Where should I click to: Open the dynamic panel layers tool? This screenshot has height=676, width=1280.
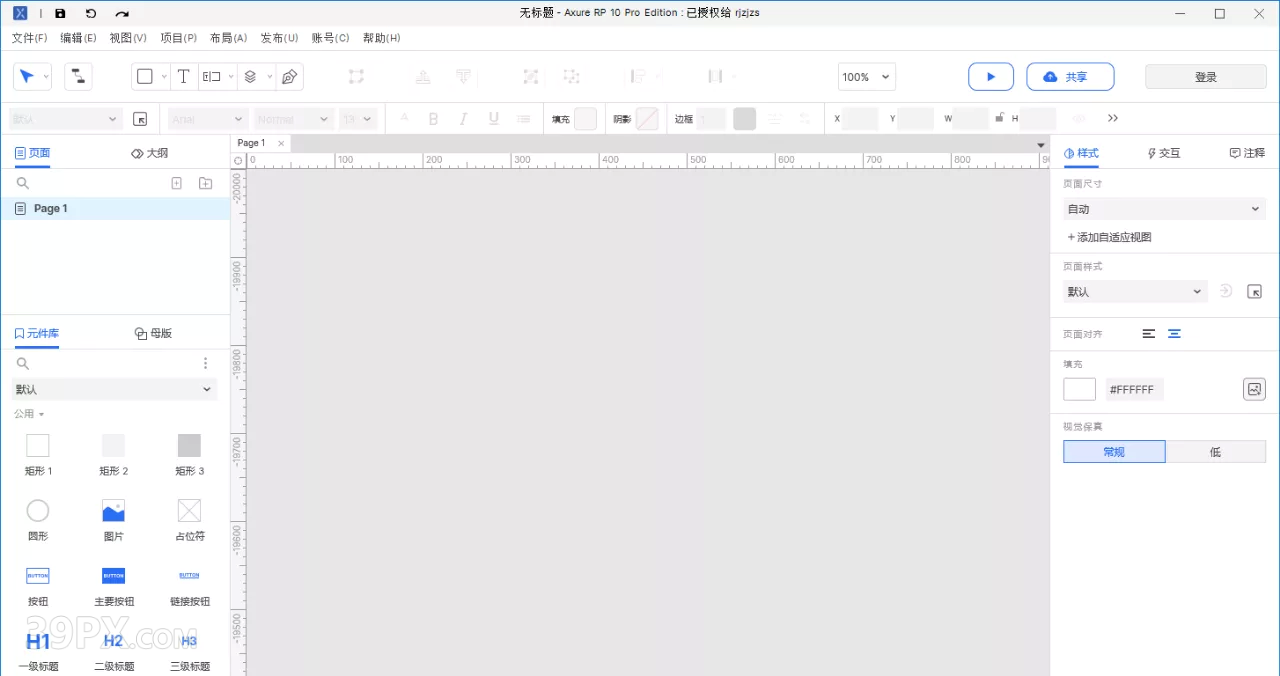tap(251, 77)
